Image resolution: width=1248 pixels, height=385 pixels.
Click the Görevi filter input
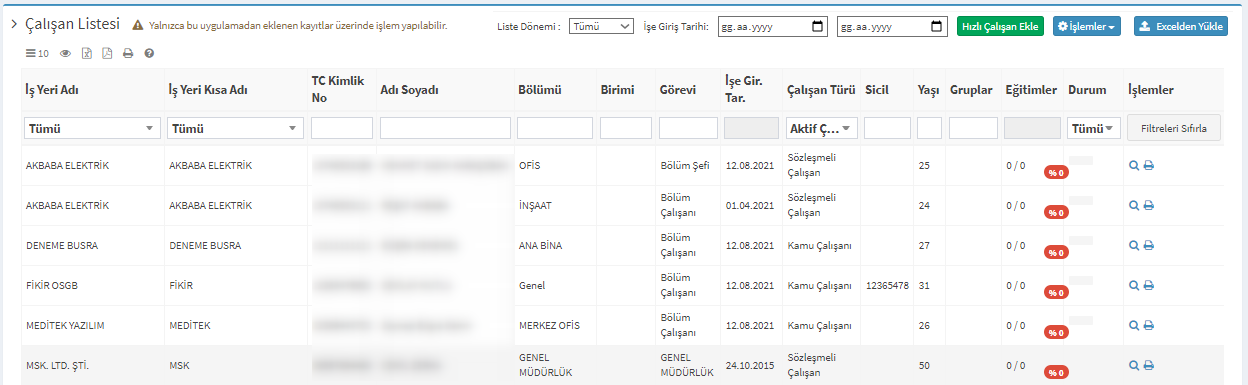pos(688,128)
